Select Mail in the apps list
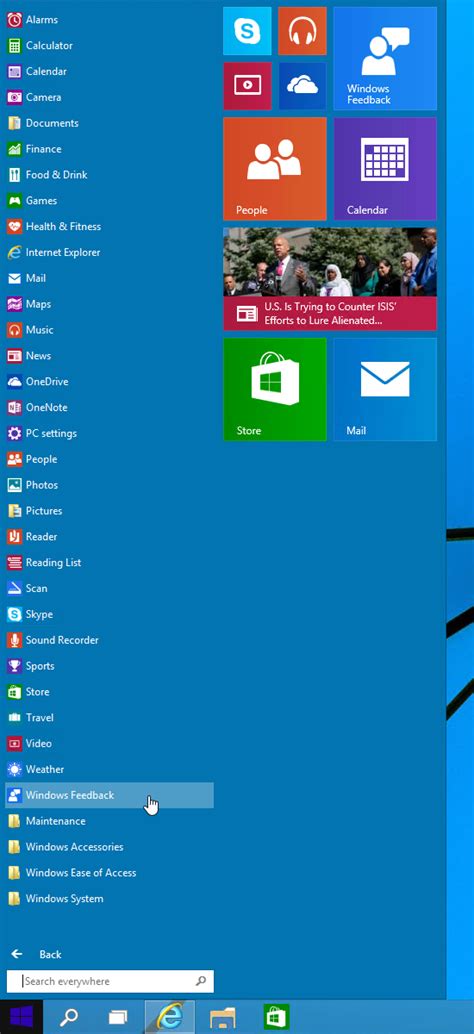Screen dimensions: 474x1034 click(x=109, y=278)
